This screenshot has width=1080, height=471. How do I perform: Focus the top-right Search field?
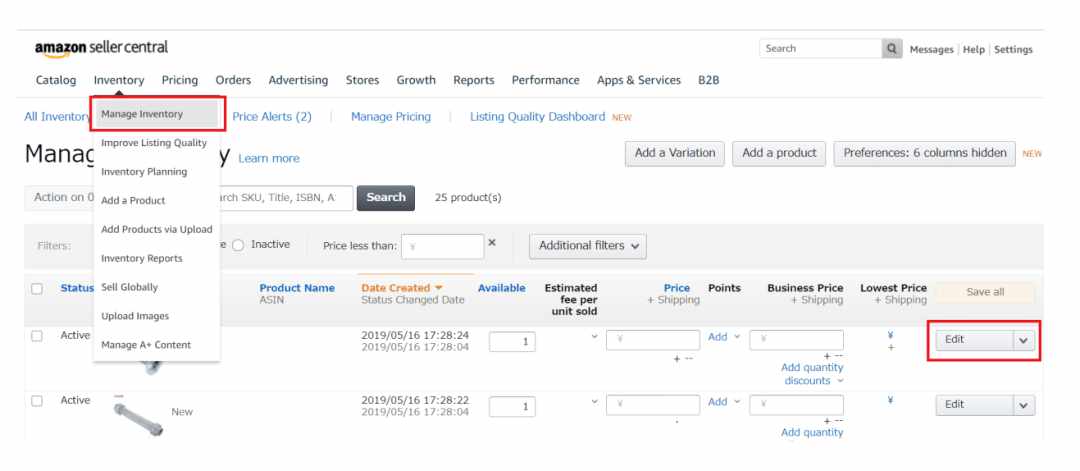pyautogui.click(x=821, y=49)
